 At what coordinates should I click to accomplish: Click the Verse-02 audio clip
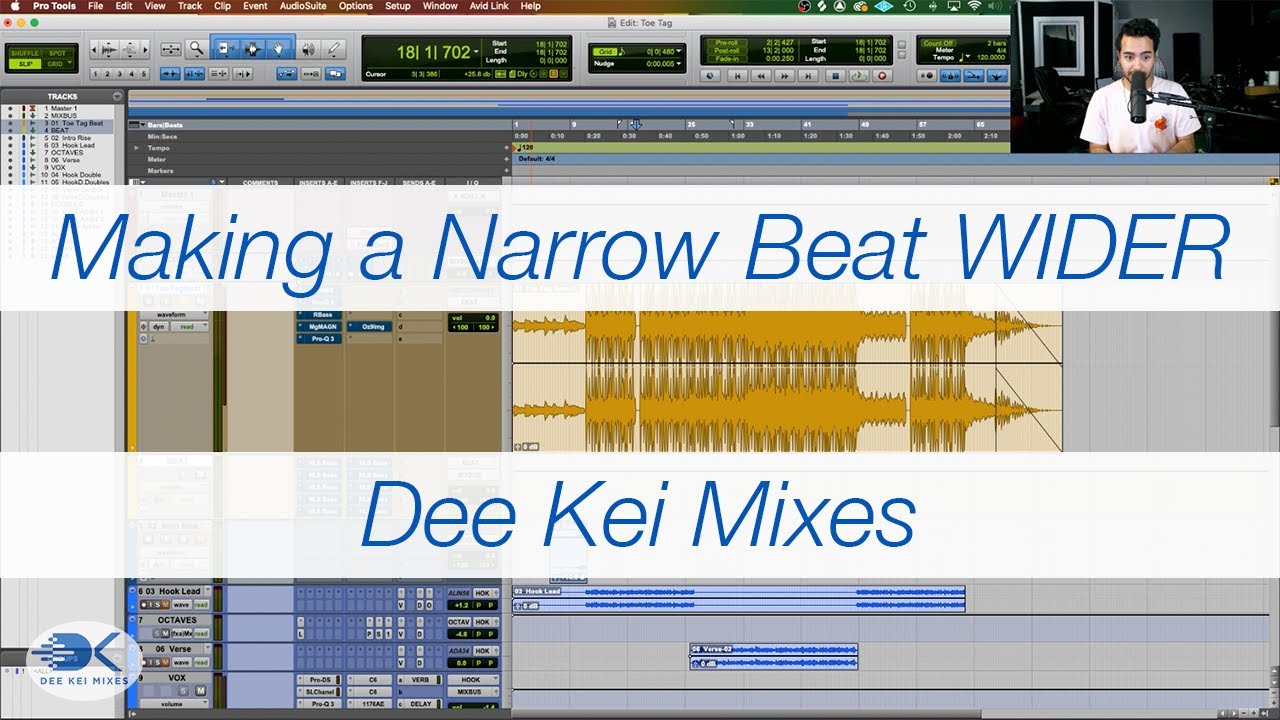point(773,656)
